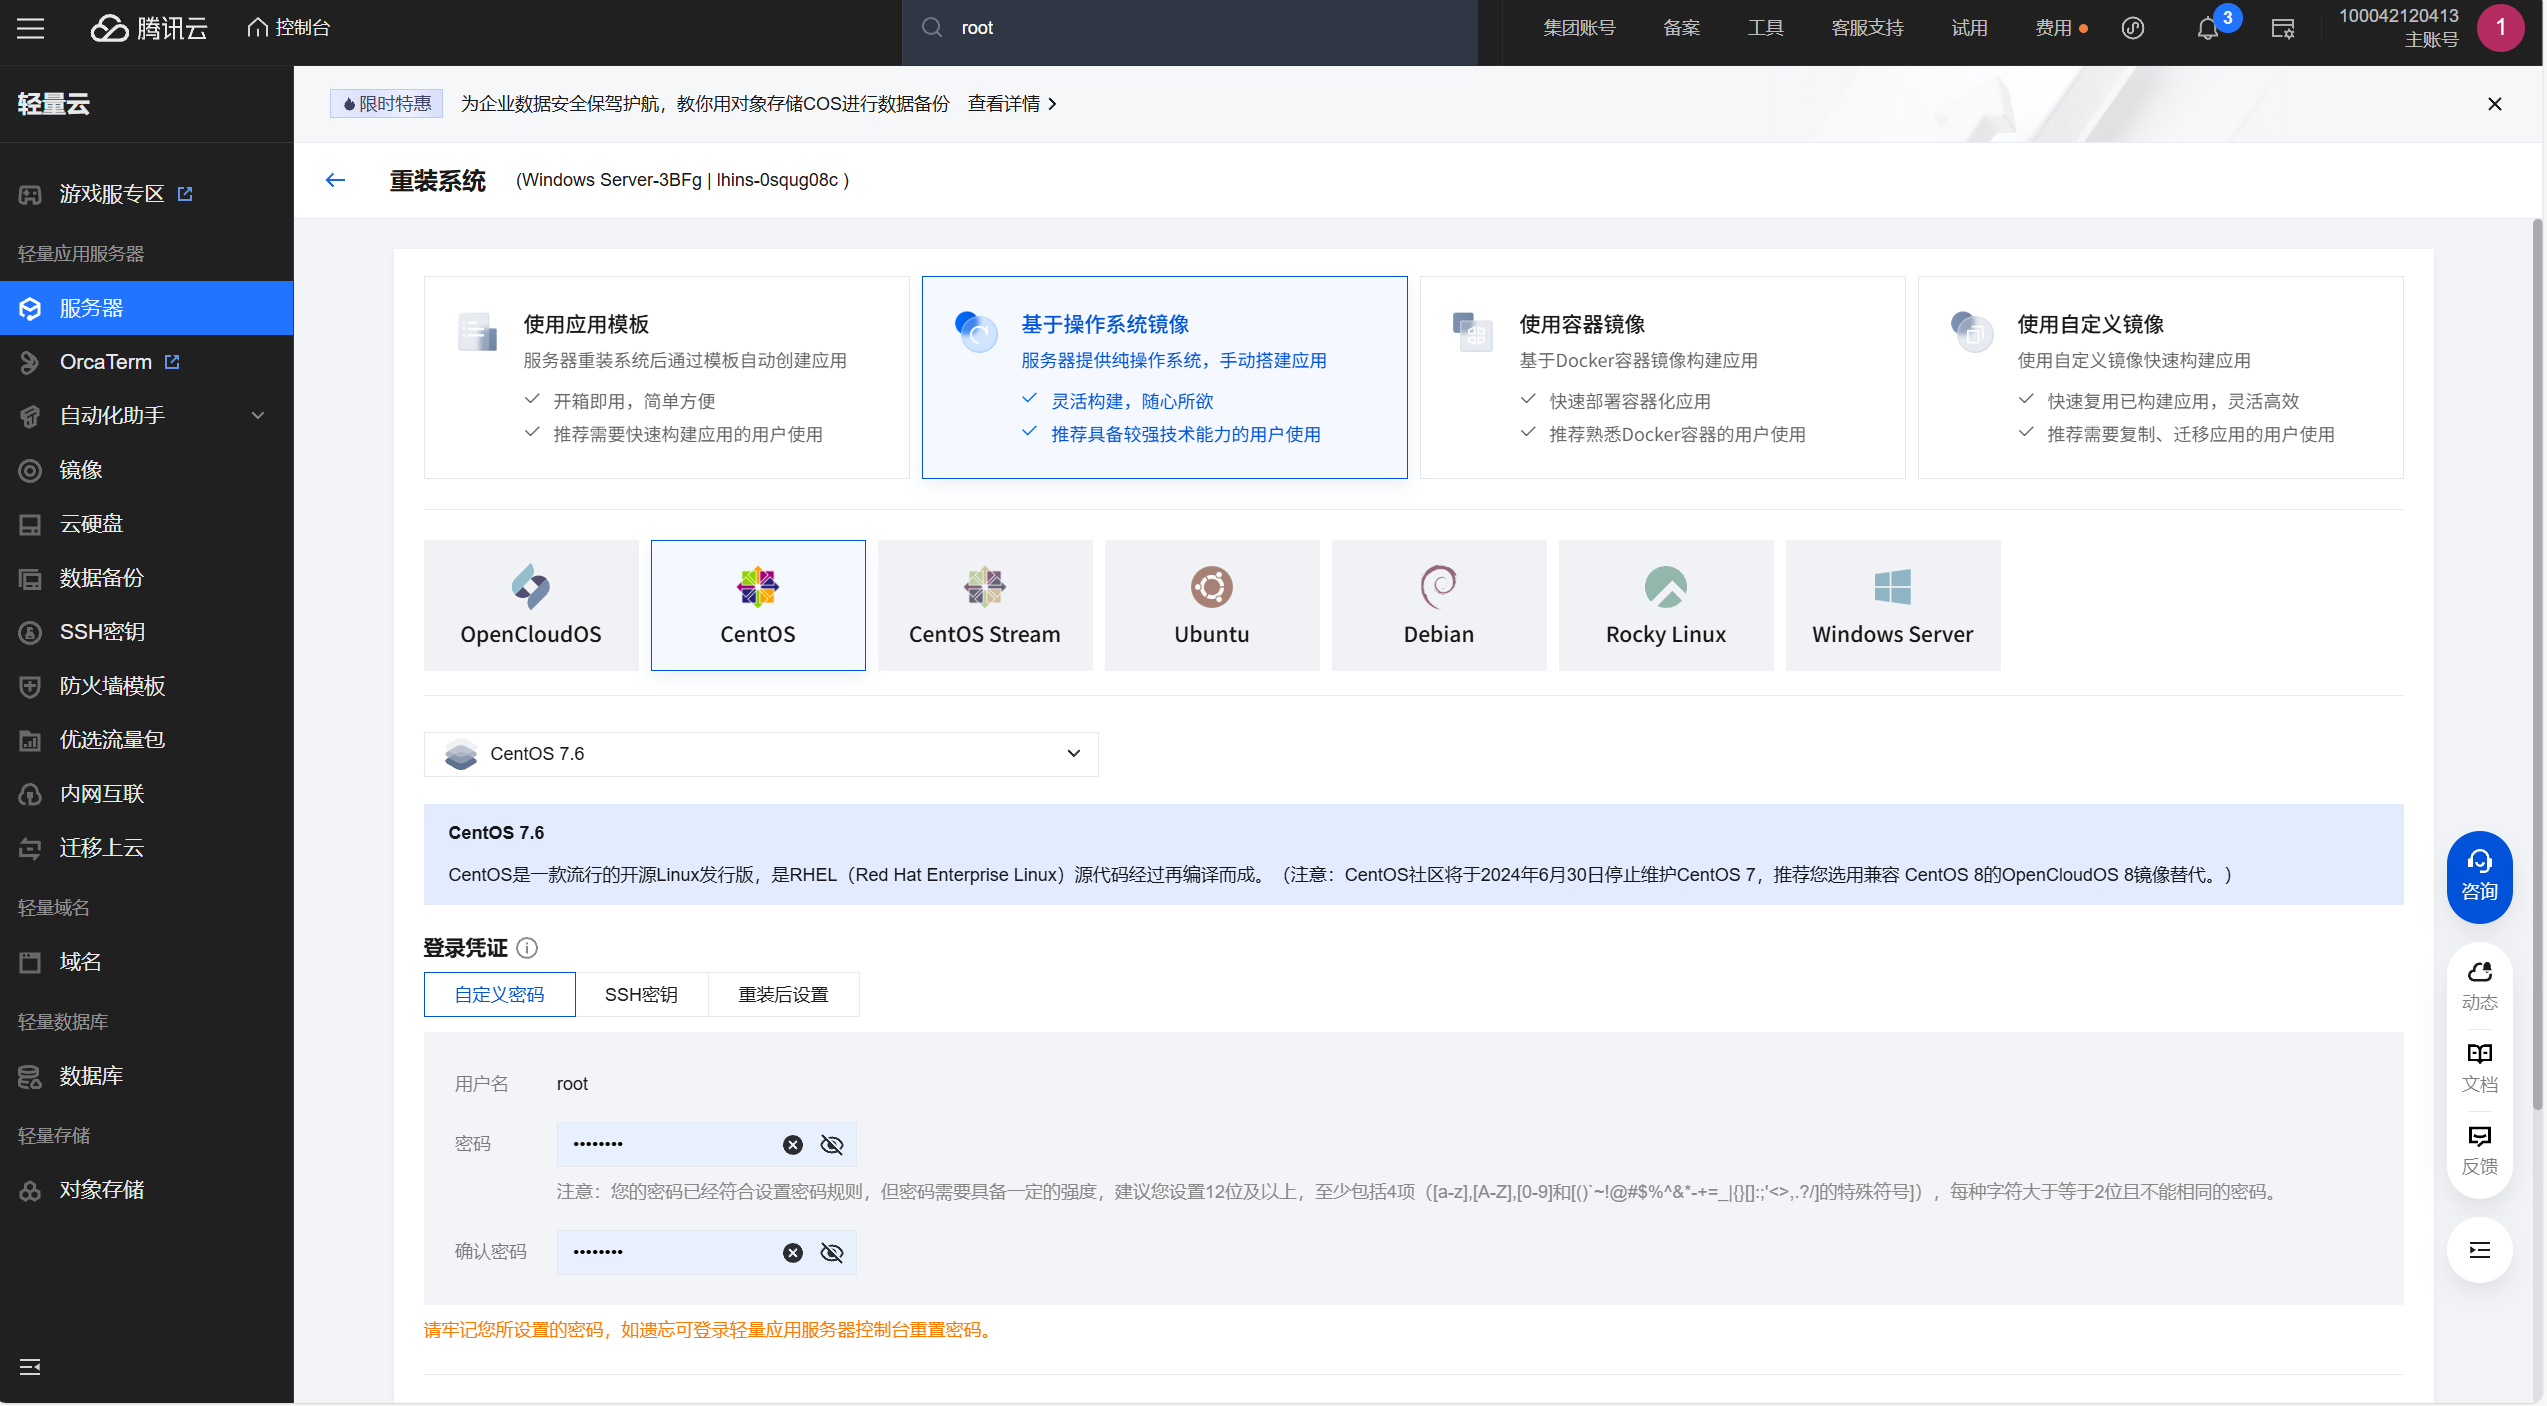
Task: Switch to the SSH密钥 credential tab
Action: tap(641, 994)
